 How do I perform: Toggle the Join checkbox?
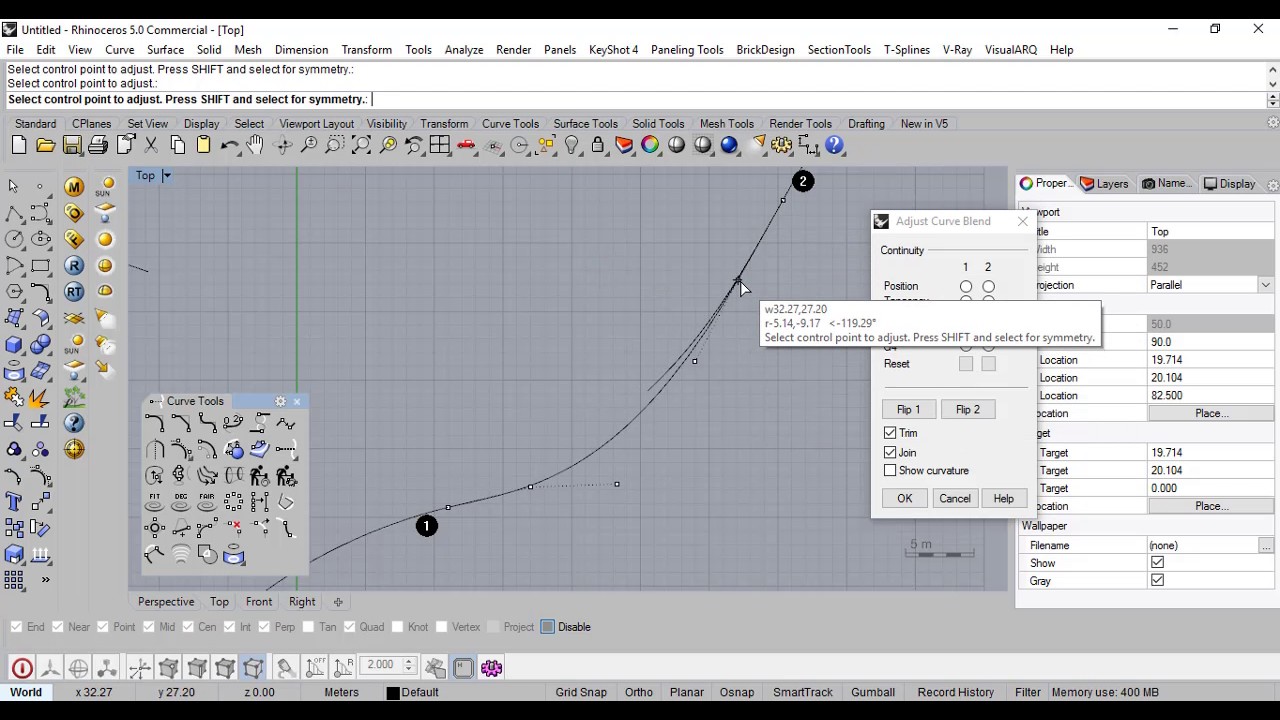click(x=890, y=452)
